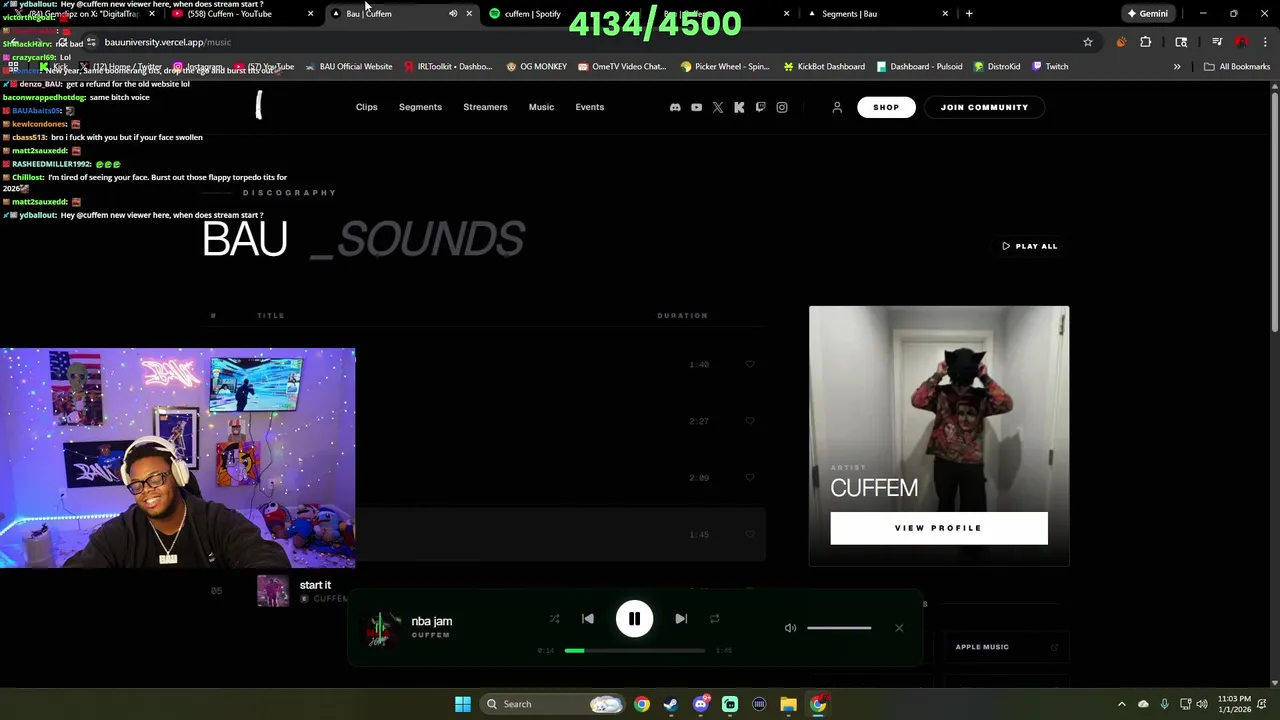Like the track with duration 2:09
This screenshot has width=1280, height=720.
click(750, 477)
